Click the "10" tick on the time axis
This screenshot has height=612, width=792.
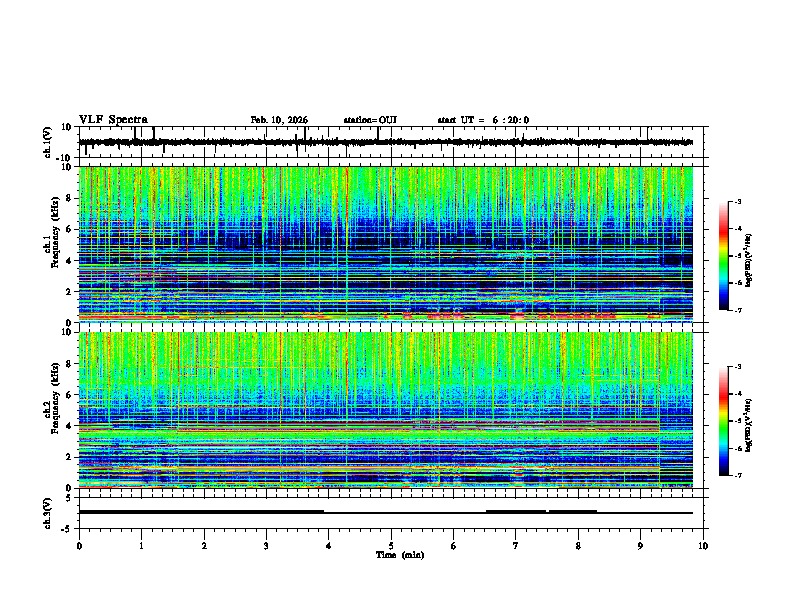(x=703, y=546)
